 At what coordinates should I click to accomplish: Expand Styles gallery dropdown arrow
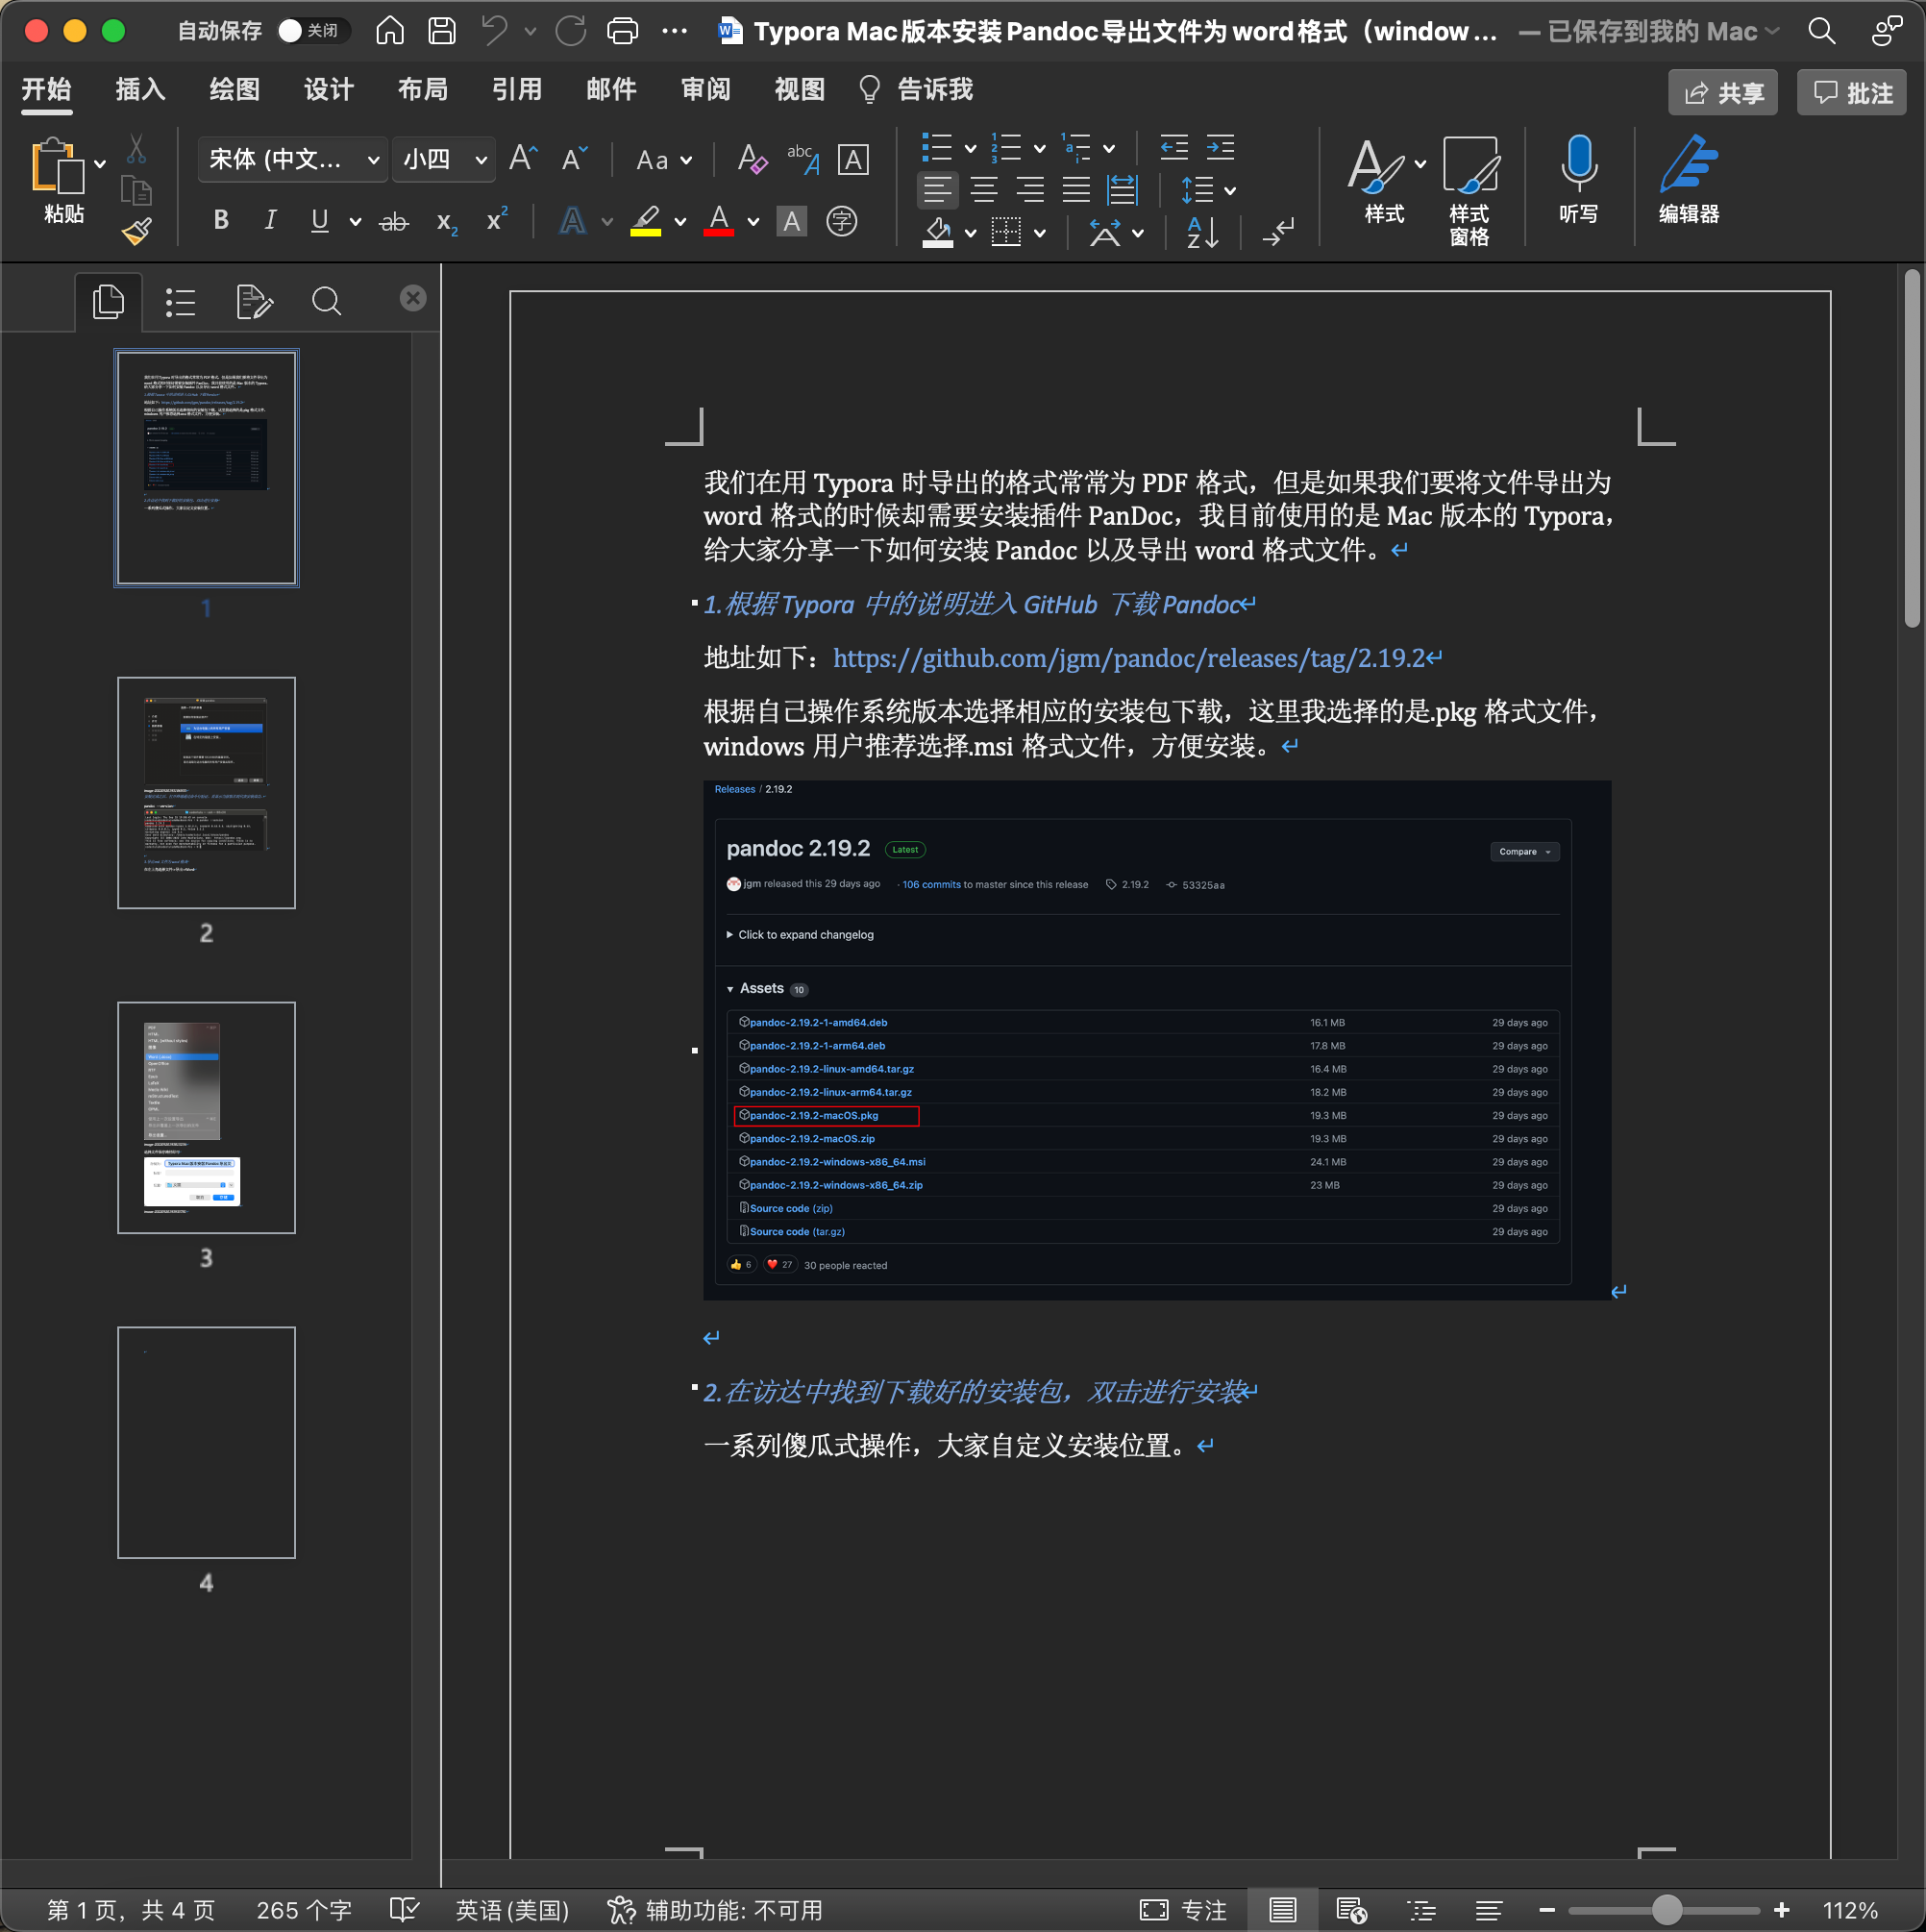(1420, 164)
